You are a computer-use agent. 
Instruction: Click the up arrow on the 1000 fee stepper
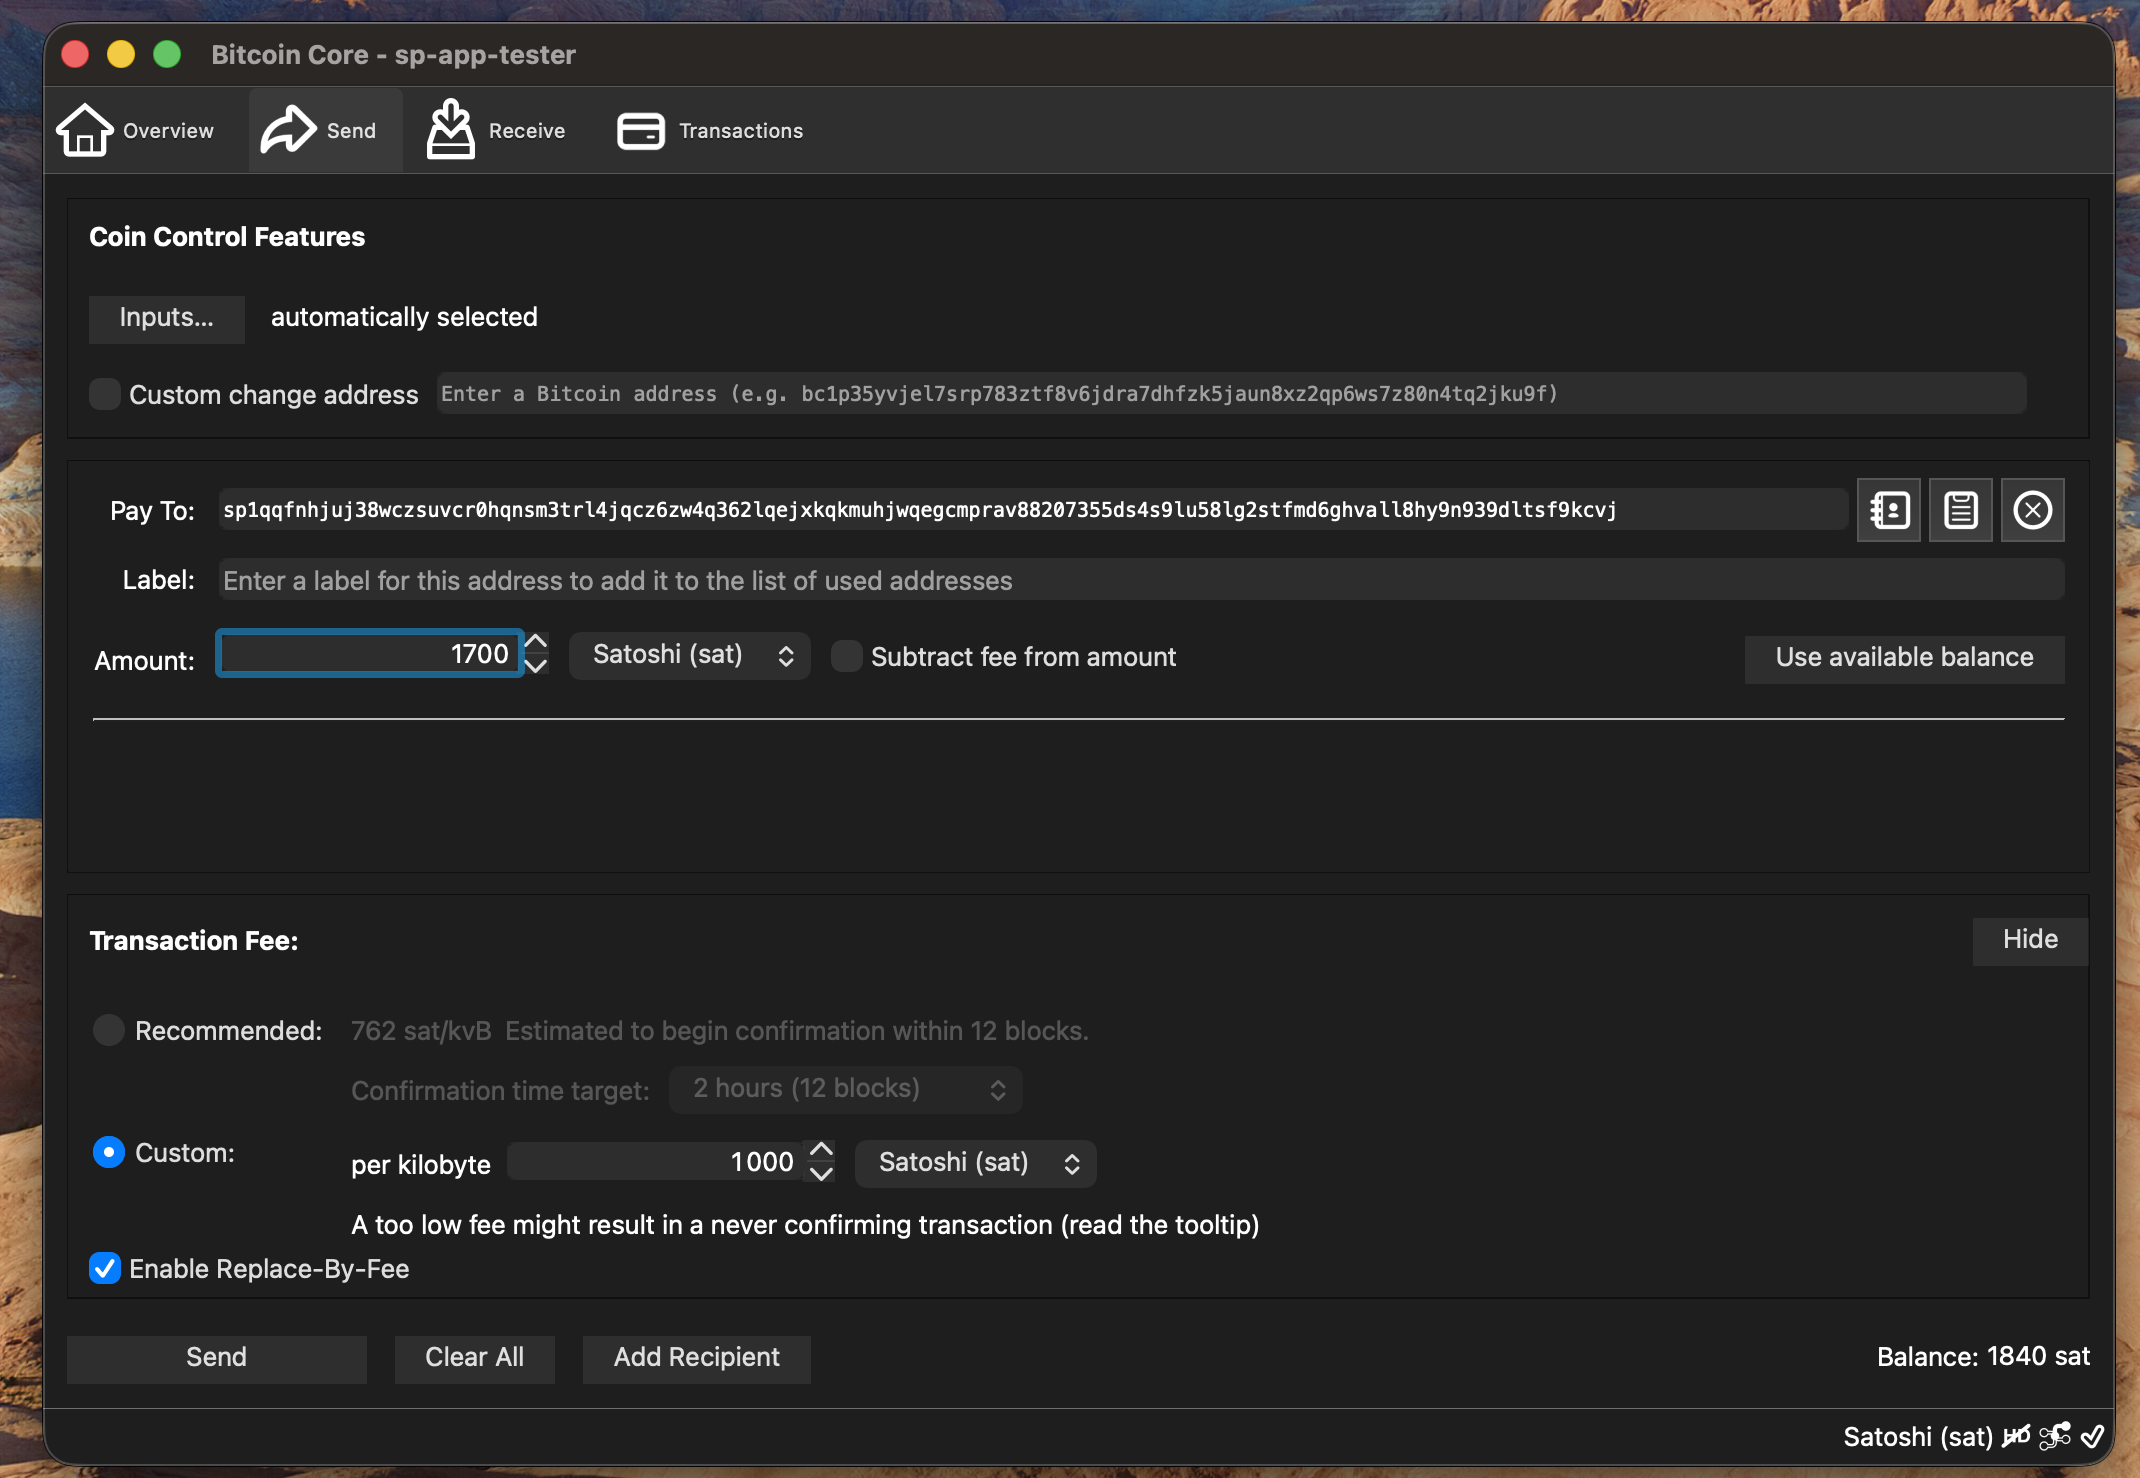(820, 1151)
